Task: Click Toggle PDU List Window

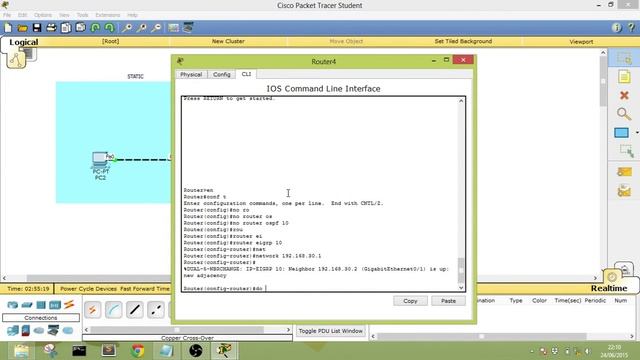Action: (x=331, y=331)
